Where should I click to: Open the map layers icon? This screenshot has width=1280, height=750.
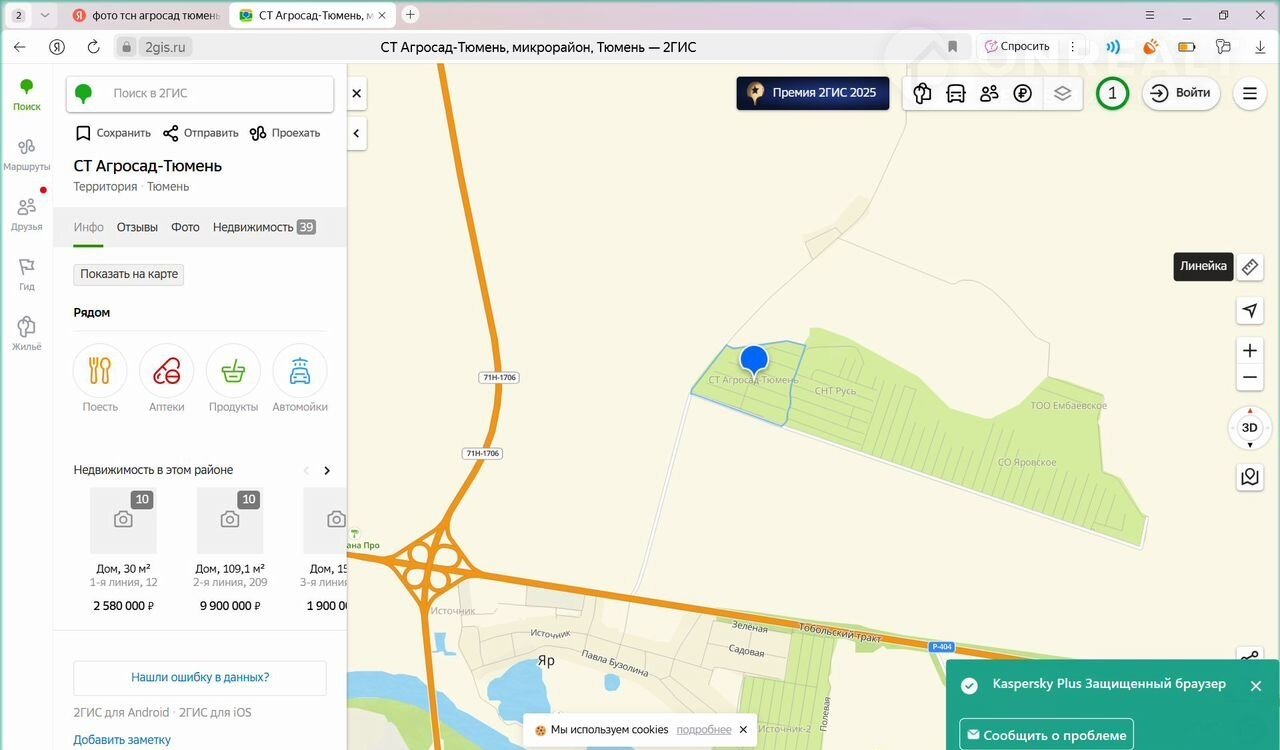pos(1062,93)
